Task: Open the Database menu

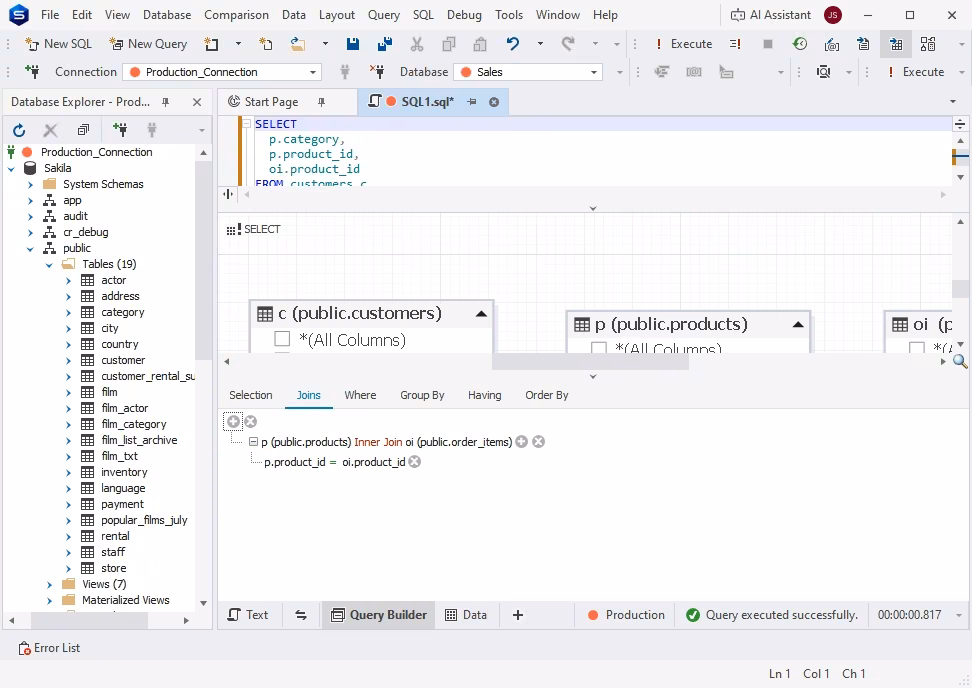Action: pyautogui.click(x=167, y=15)
